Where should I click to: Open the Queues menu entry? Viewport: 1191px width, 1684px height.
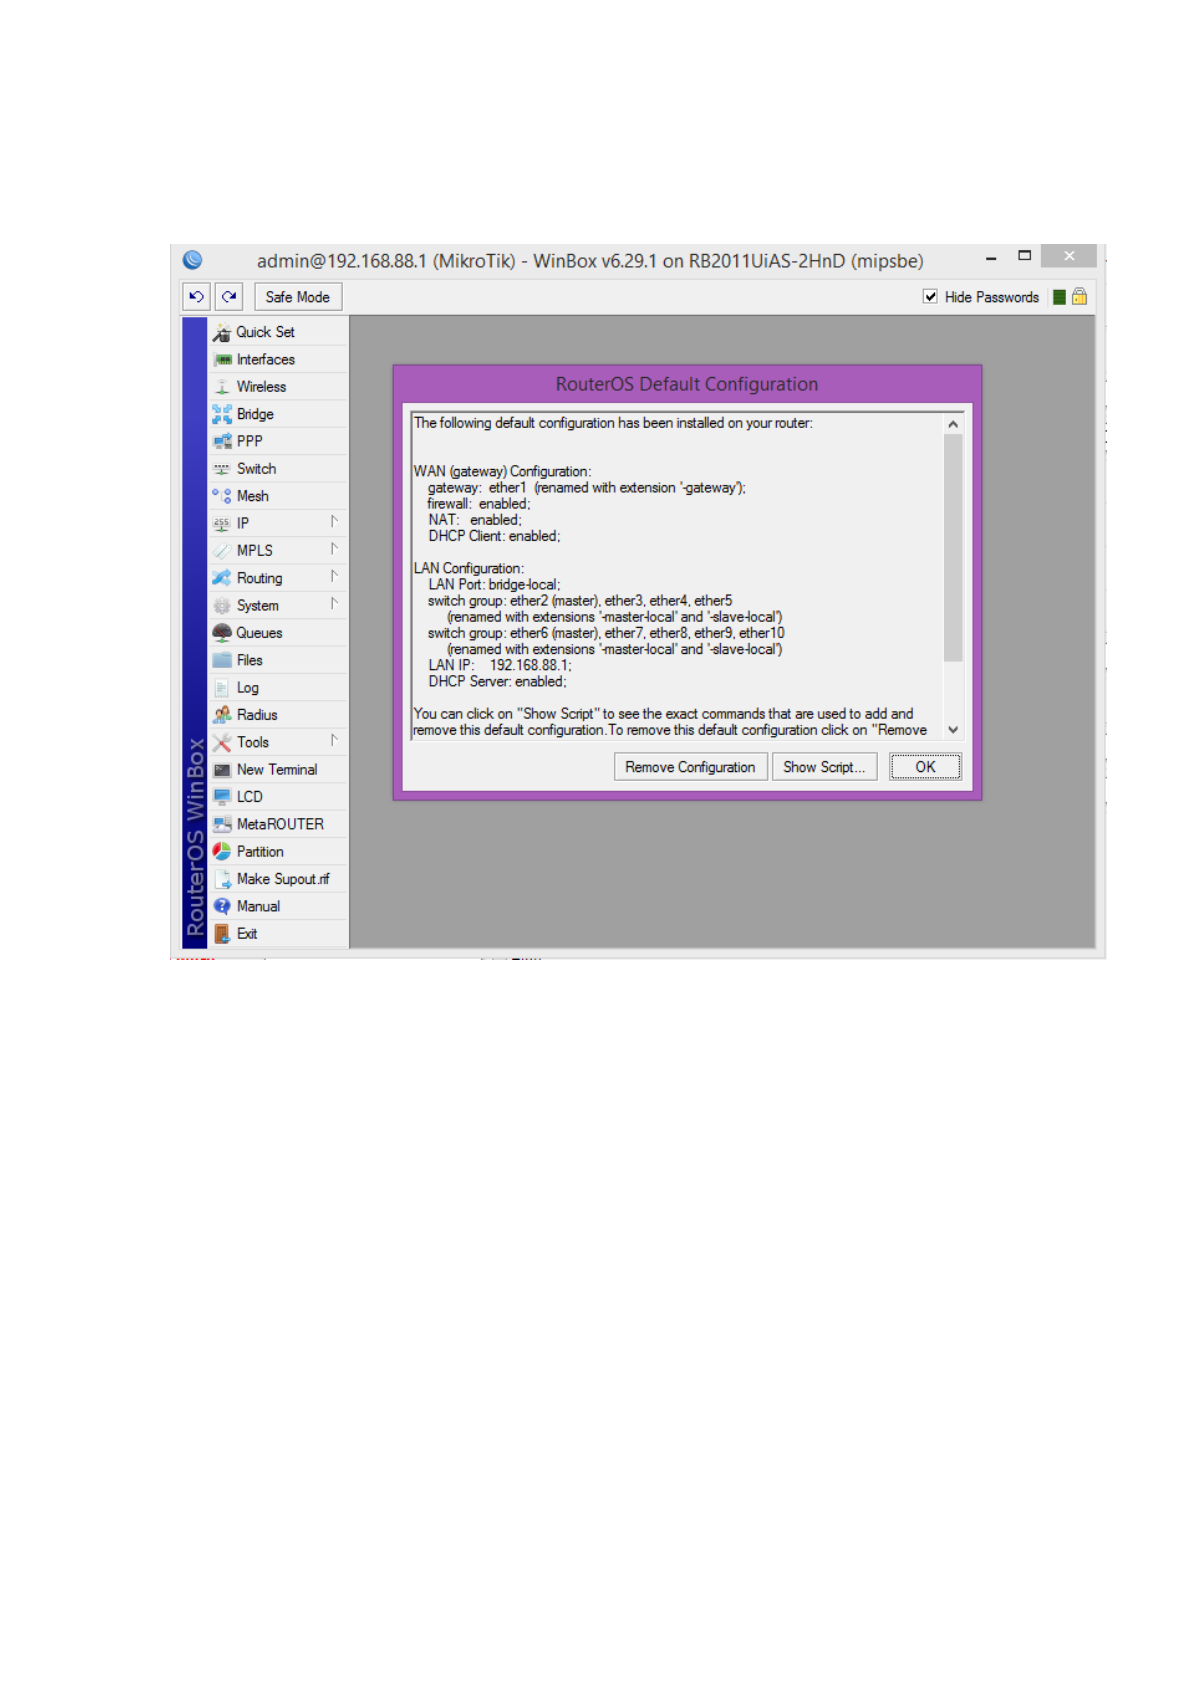[278, 633]
